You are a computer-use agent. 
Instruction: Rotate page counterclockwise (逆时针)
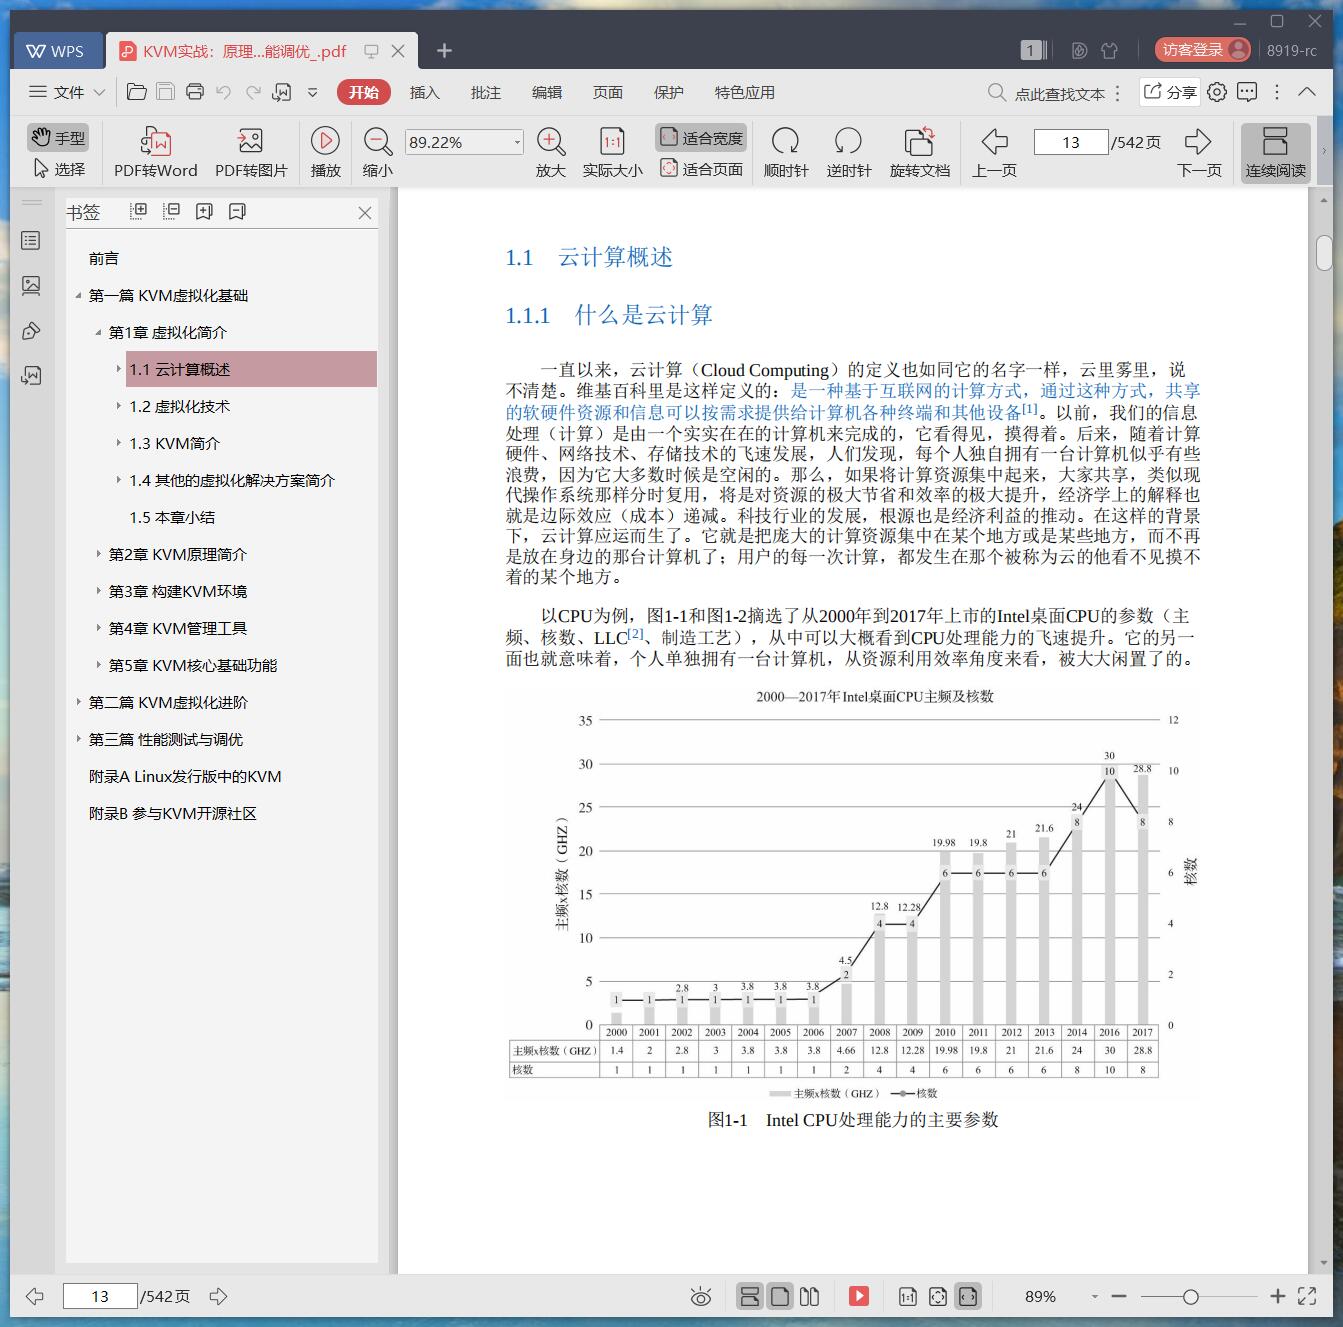848,152
